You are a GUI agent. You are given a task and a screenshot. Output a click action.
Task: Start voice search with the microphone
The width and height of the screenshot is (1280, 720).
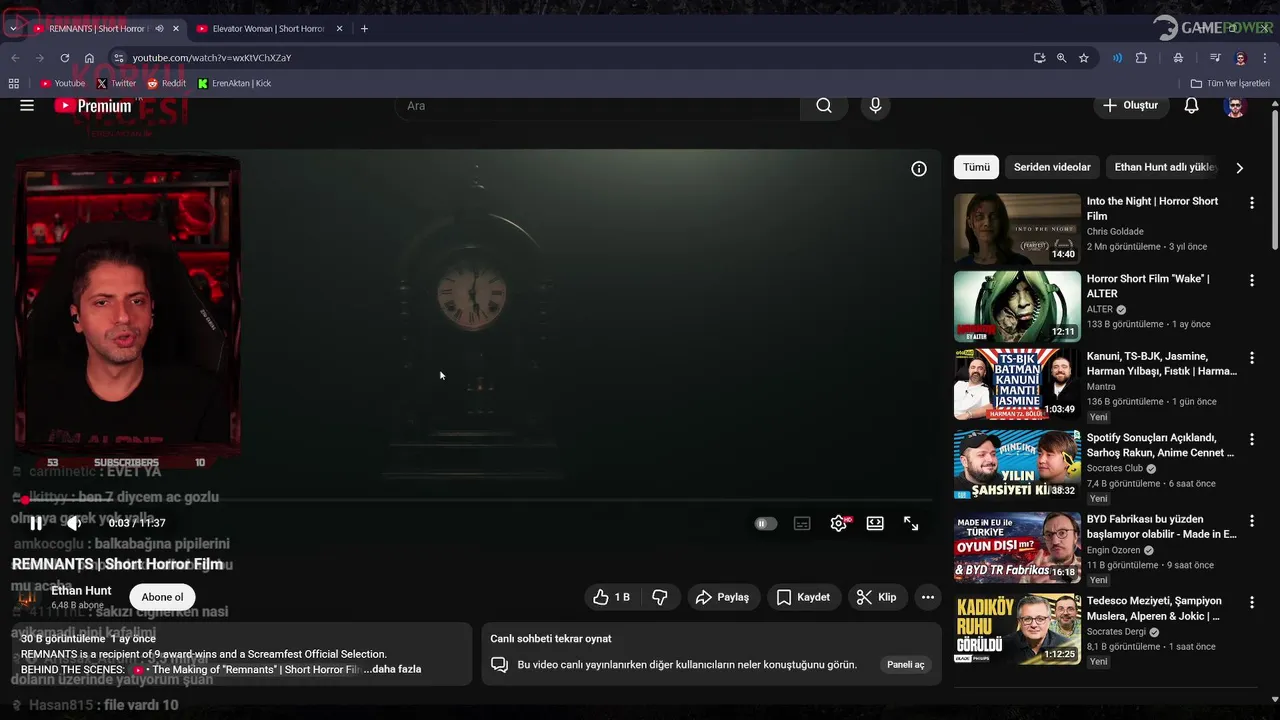(875, 105)
